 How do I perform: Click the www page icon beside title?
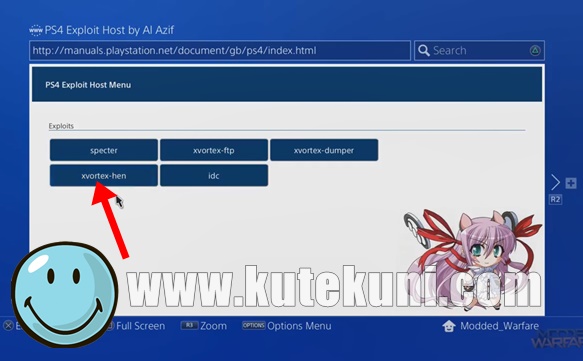click(x=36, y=30)
